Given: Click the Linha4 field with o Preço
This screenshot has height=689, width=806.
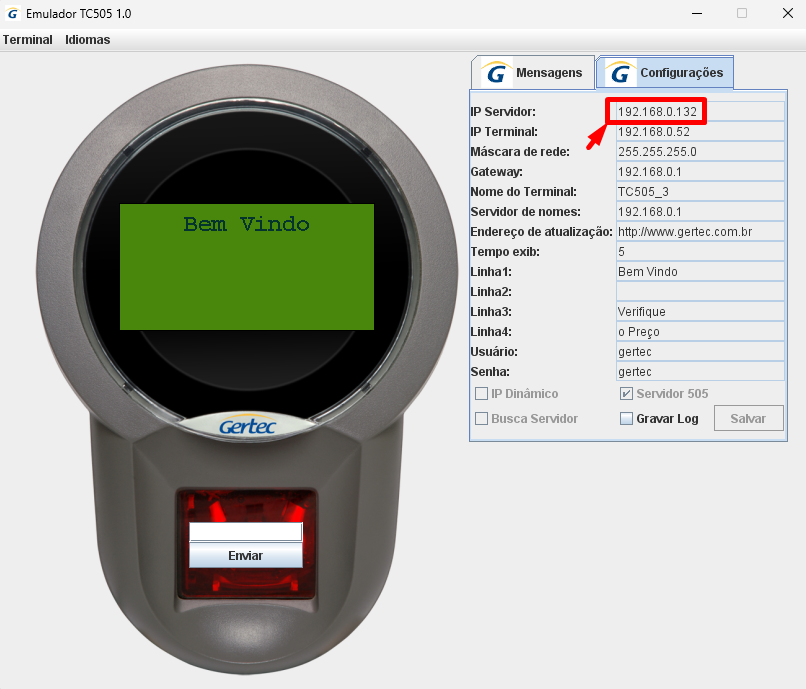Looking at the screenshot, I should (700, 332).
